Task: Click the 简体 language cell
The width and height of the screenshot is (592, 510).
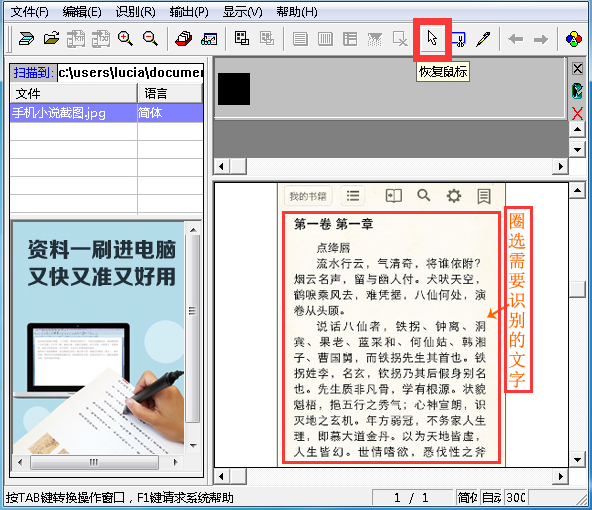Action: (x=170, y=113)
